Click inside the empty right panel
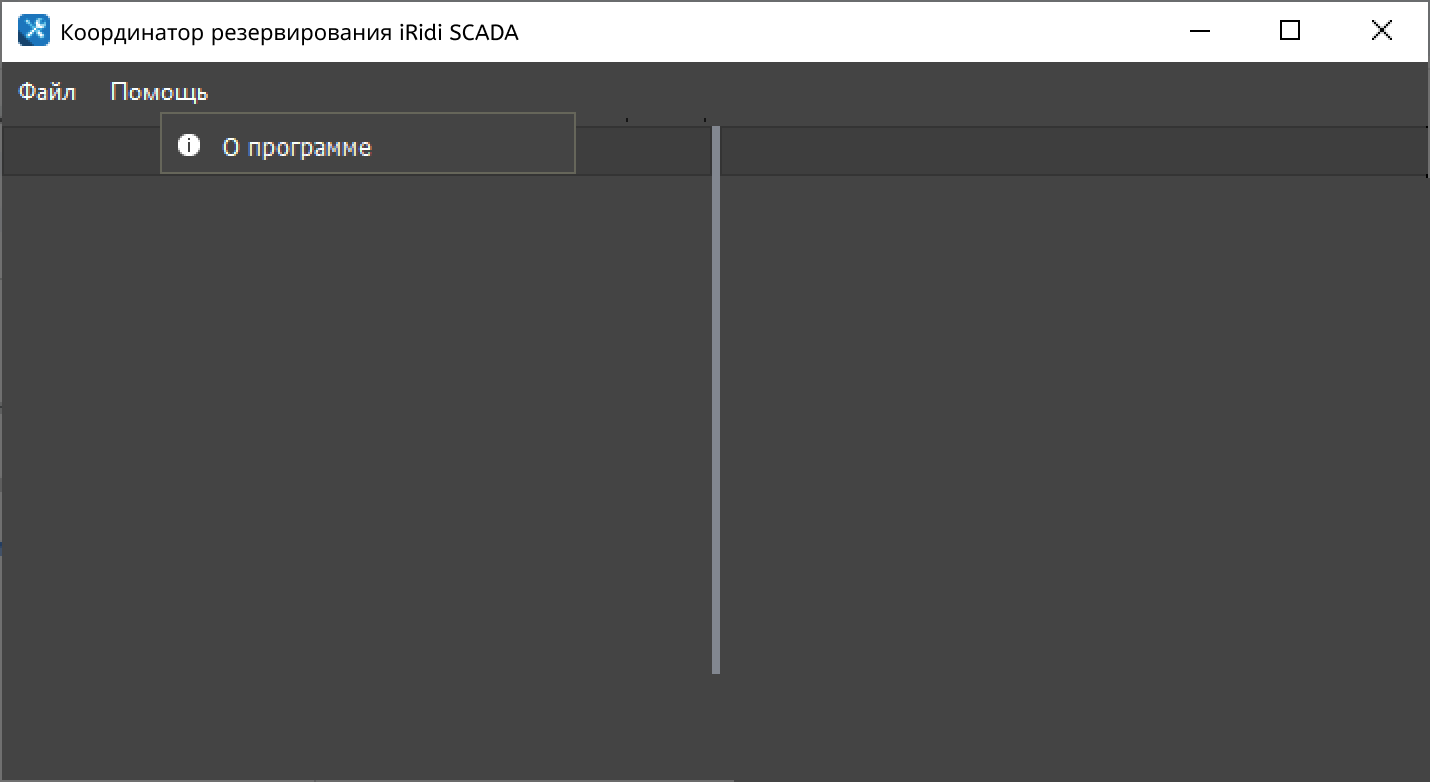1430x782 pixels. pos(1072,420)
